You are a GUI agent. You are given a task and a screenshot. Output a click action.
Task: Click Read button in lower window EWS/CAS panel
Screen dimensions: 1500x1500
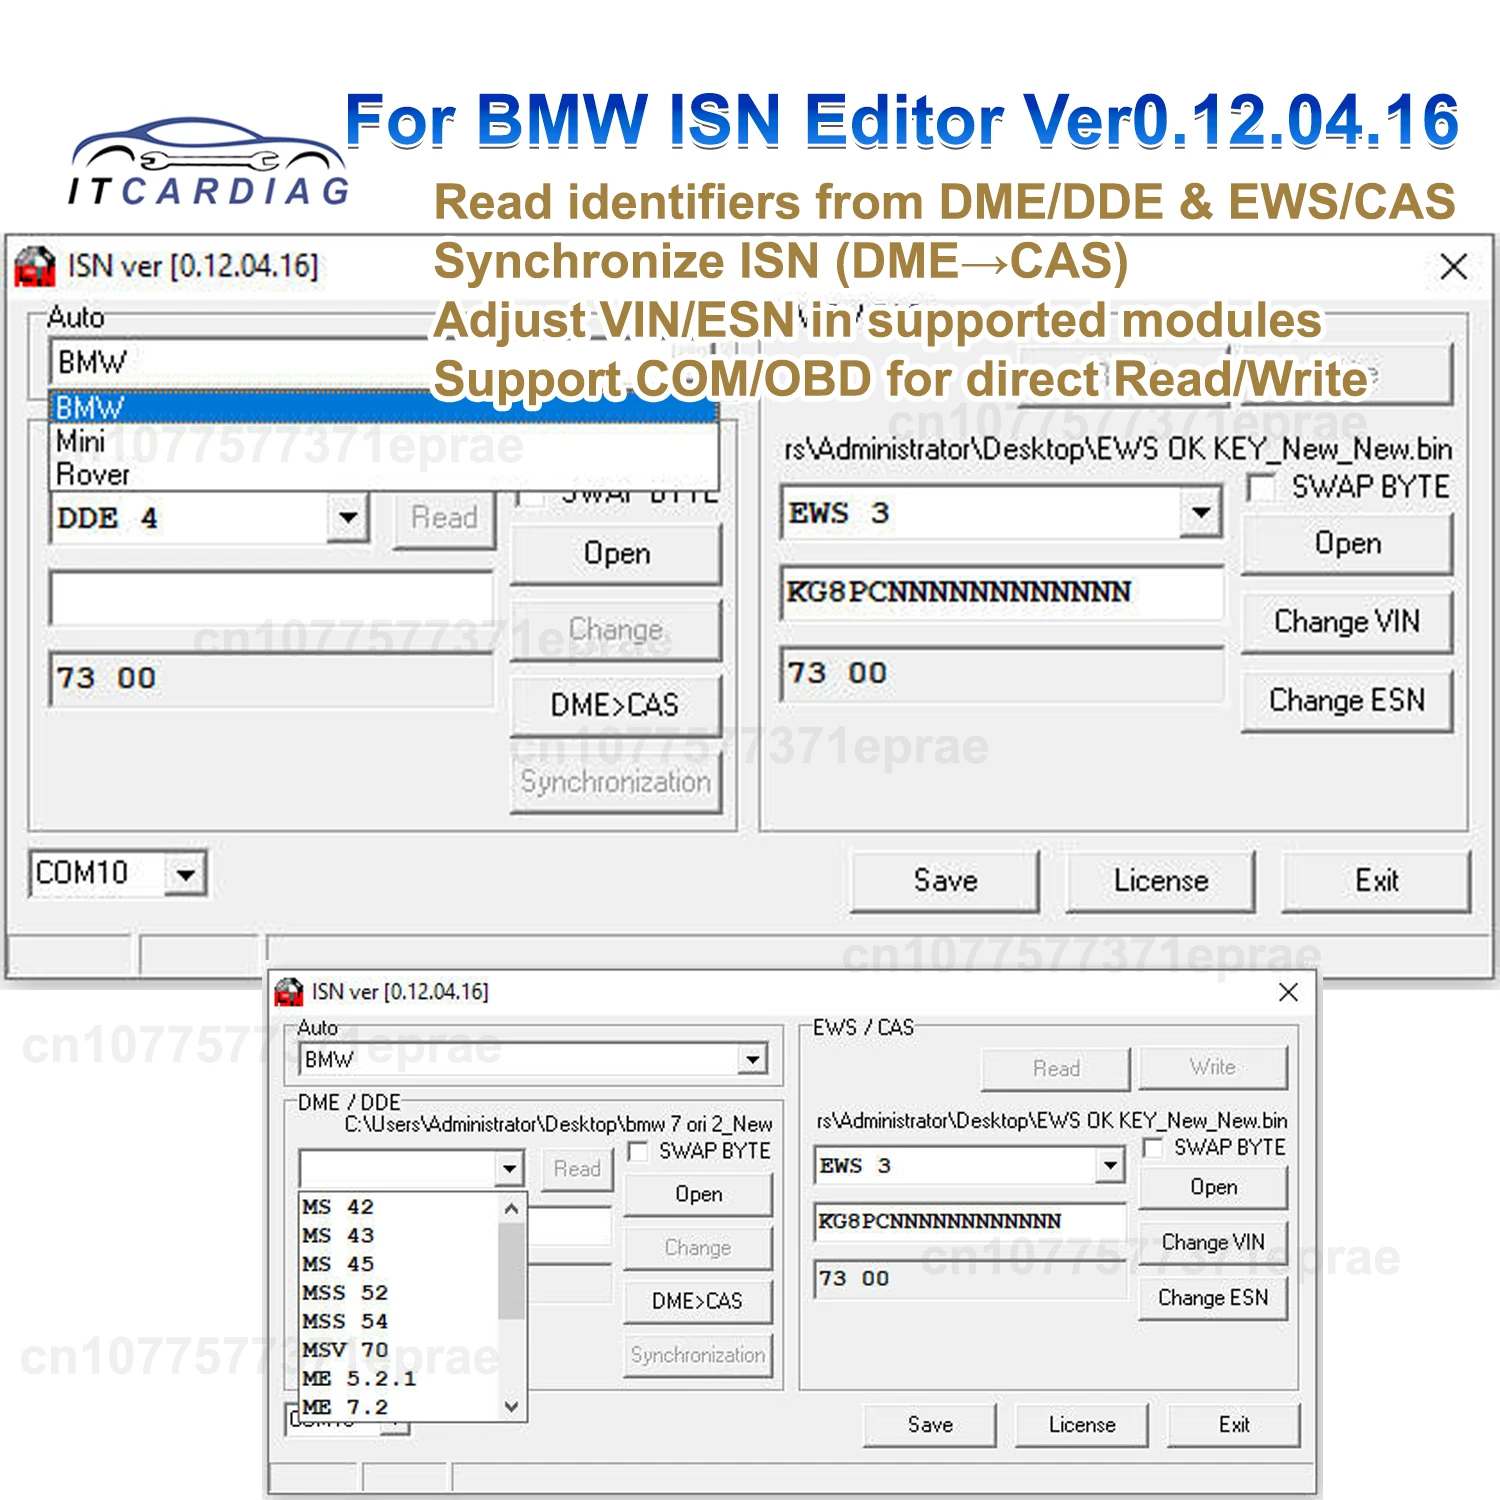coord(1056,1069)
